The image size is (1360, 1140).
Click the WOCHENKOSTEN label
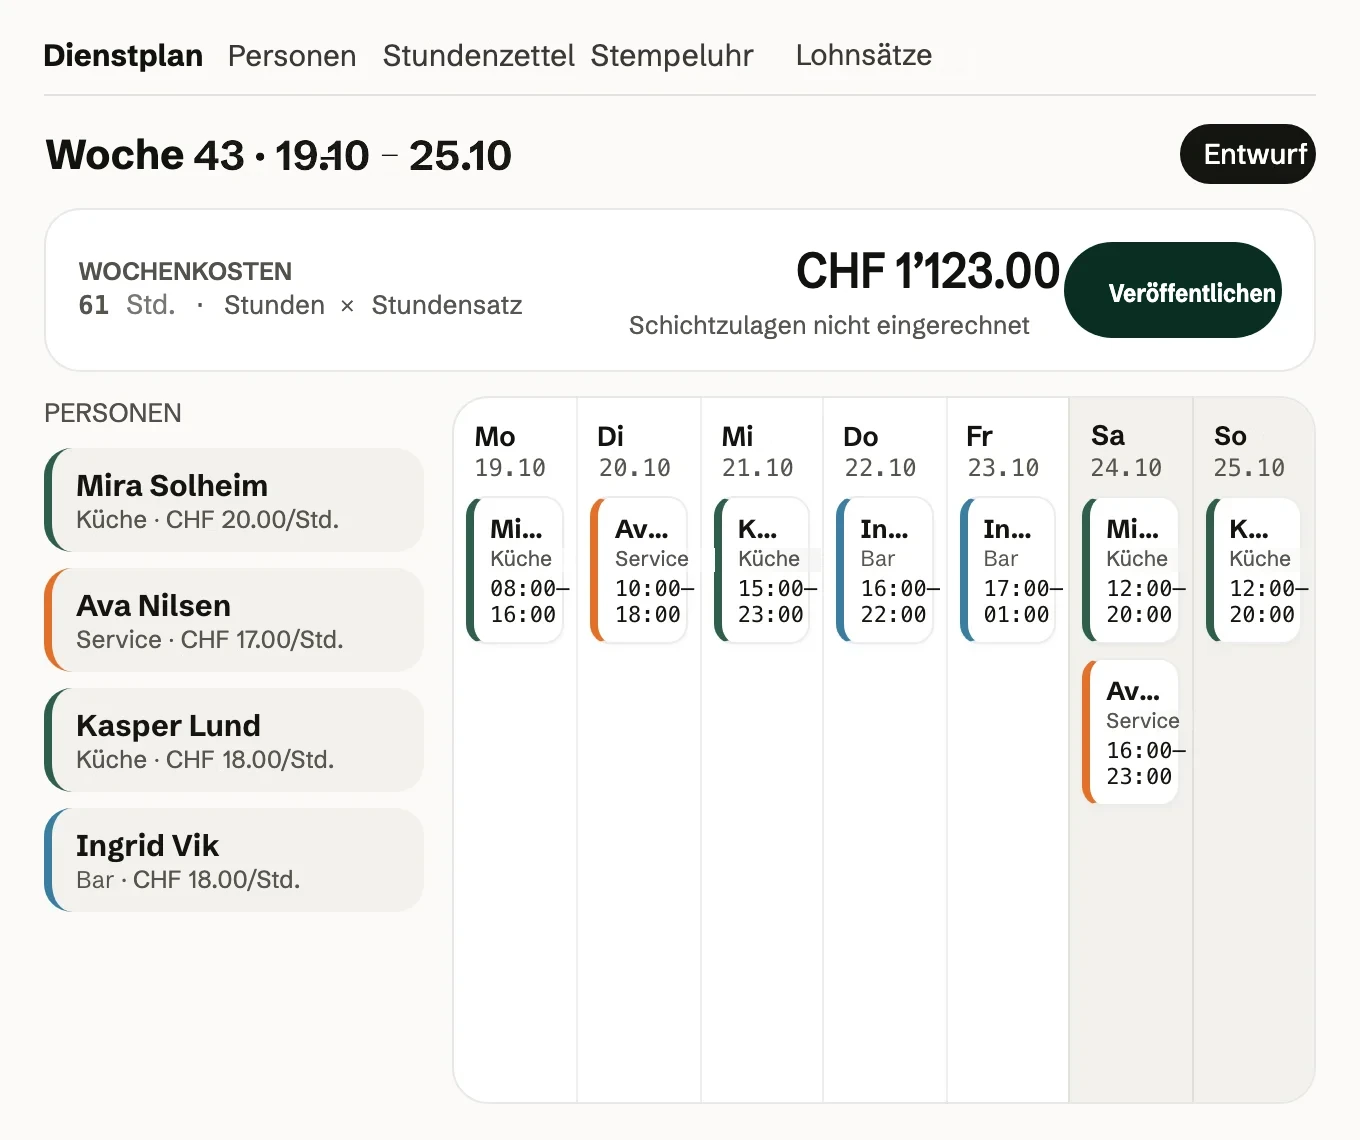tap(185, 271)
